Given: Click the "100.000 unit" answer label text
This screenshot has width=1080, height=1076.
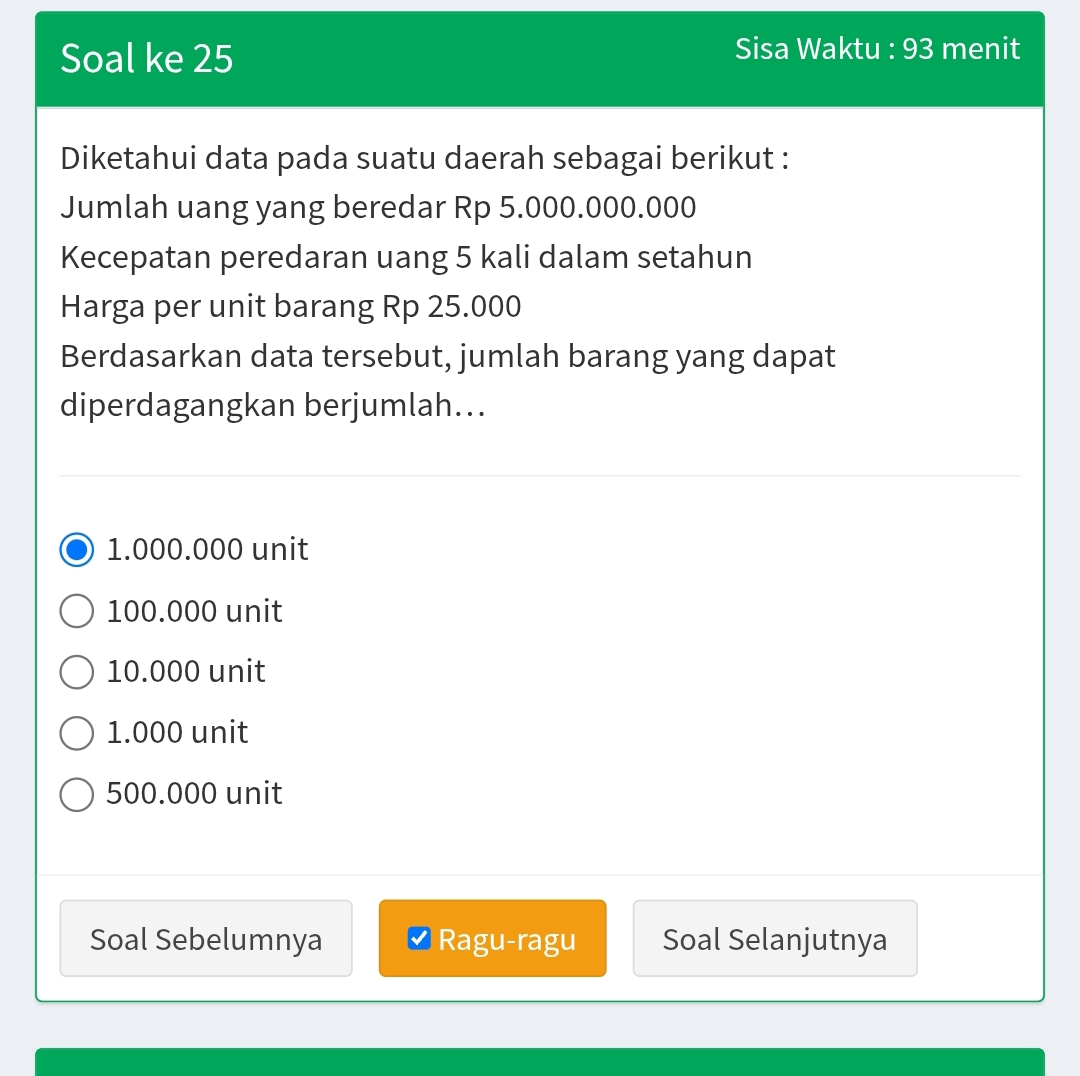Looking at the screenshot, I should [x=195, y=611].
